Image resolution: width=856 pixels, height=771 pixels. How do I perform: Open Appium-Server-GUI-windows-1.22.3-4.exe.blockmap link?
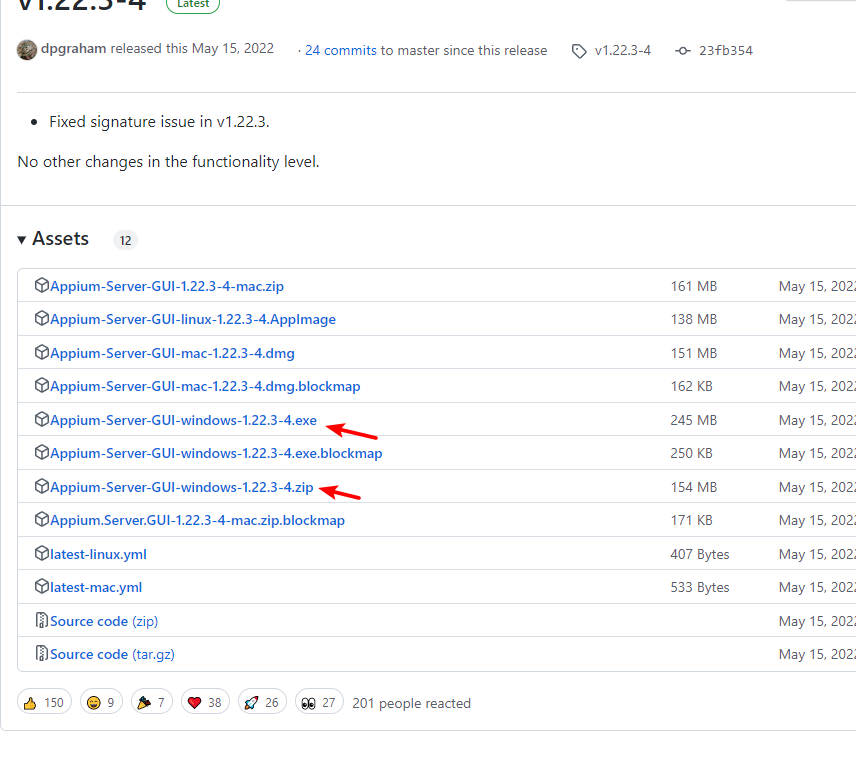pyautogui.click(x=216, y=453)
